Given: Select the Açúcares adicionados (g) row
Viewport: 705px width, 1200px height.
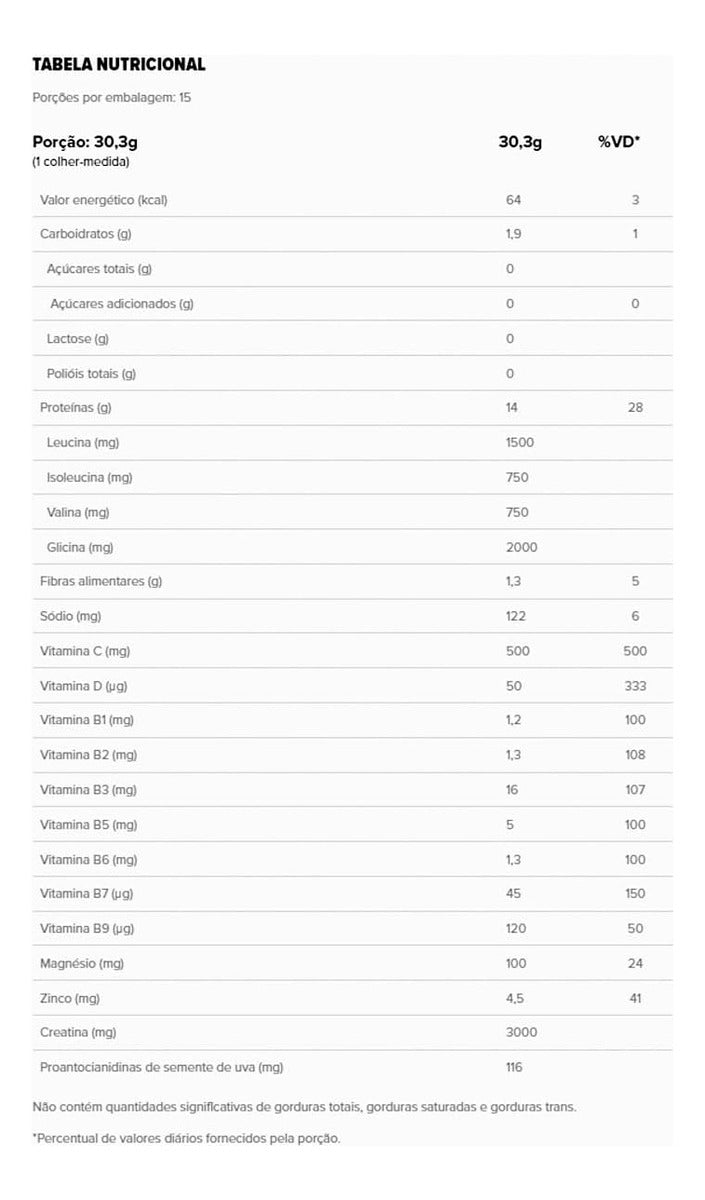Looking at the screenshot, I should tap(352, 304).
